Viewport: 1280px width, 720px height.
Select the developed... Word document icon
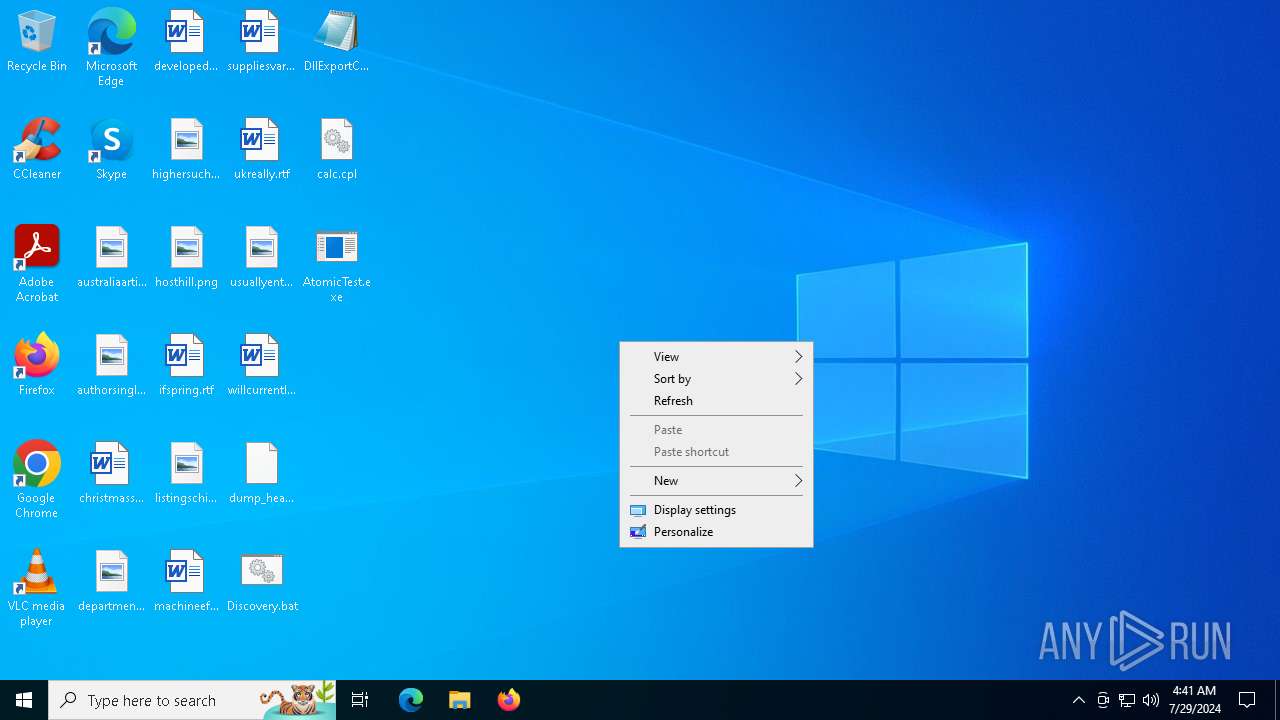186,42
